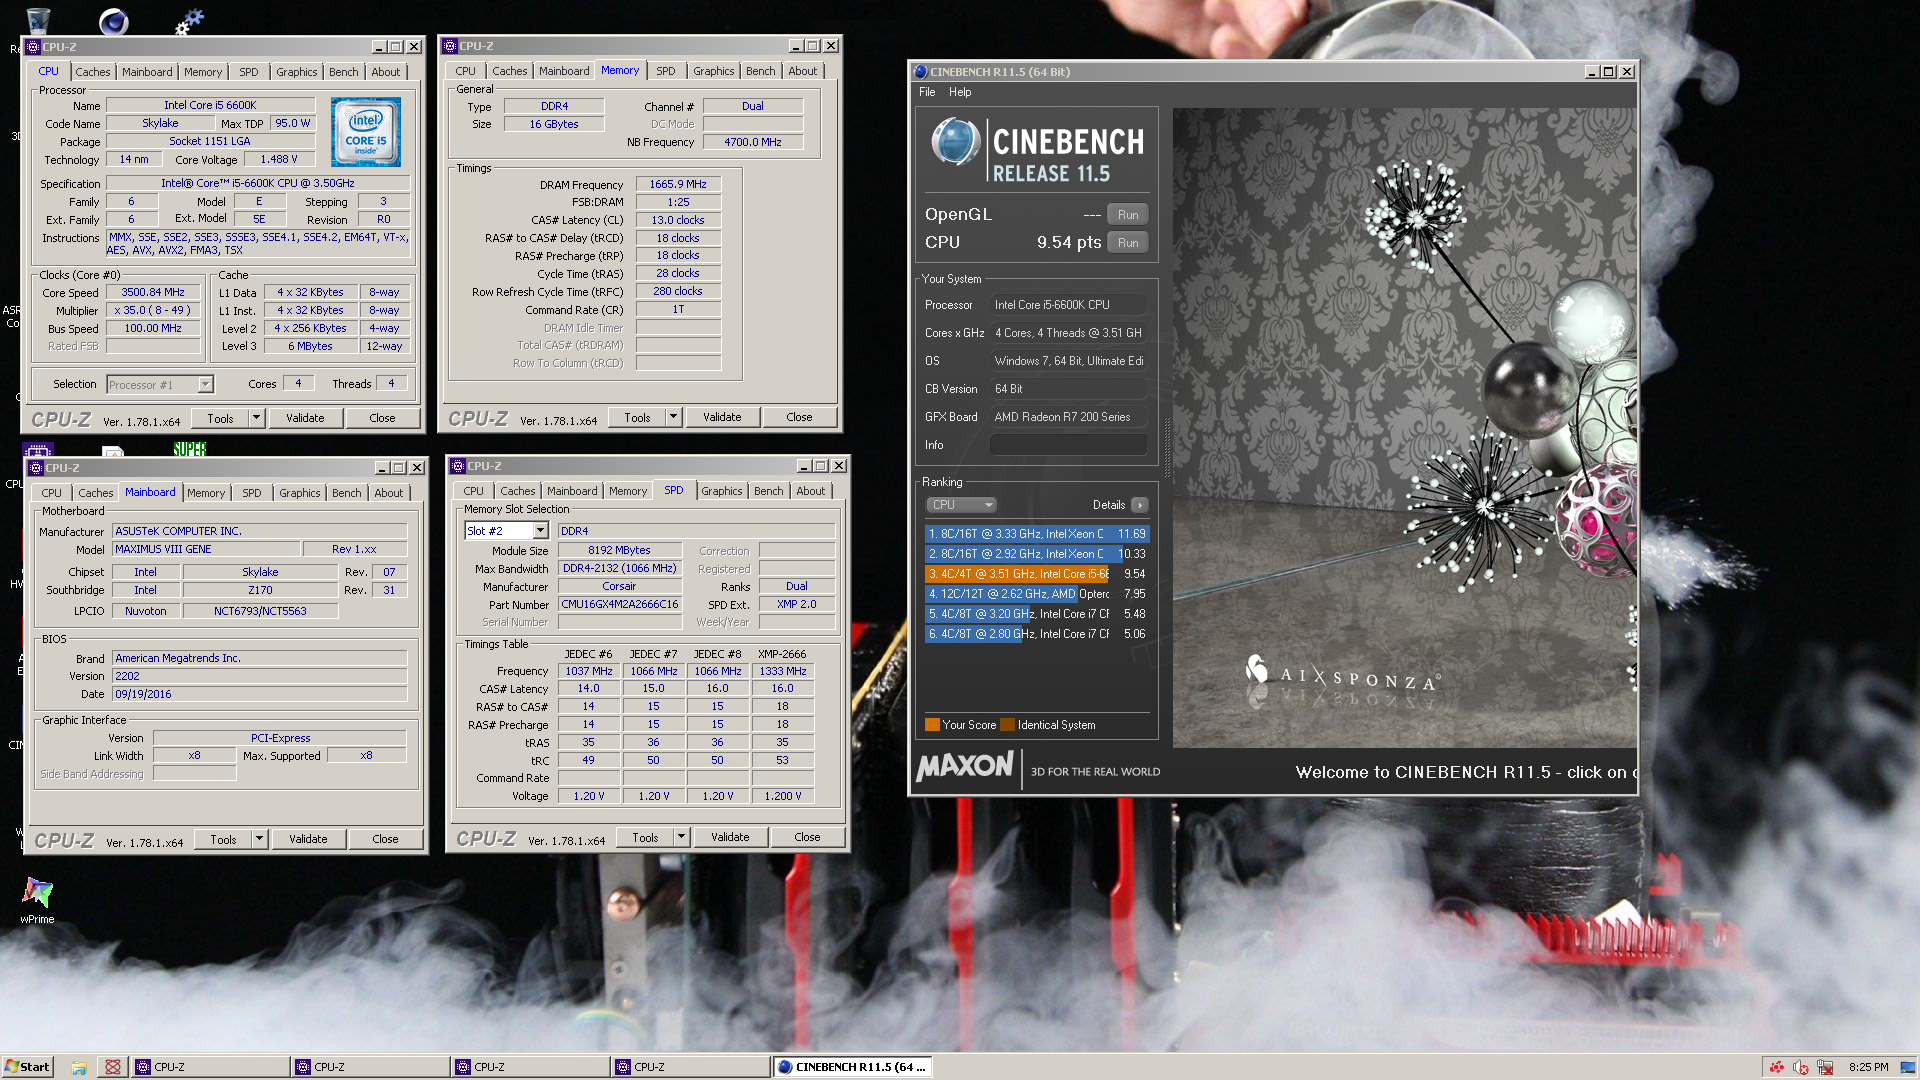Select ranking row 6 Core i7 5.06
This screenshot has width=1920, height=1080.
tap(1037, 634)
